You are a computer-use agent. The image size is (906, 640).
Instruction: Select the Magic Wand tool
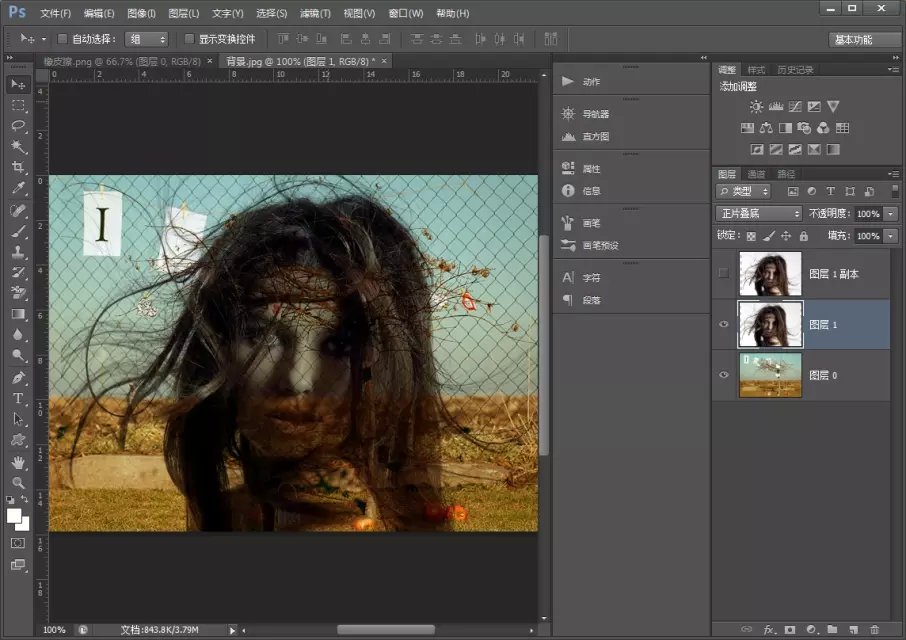(18, 146)
